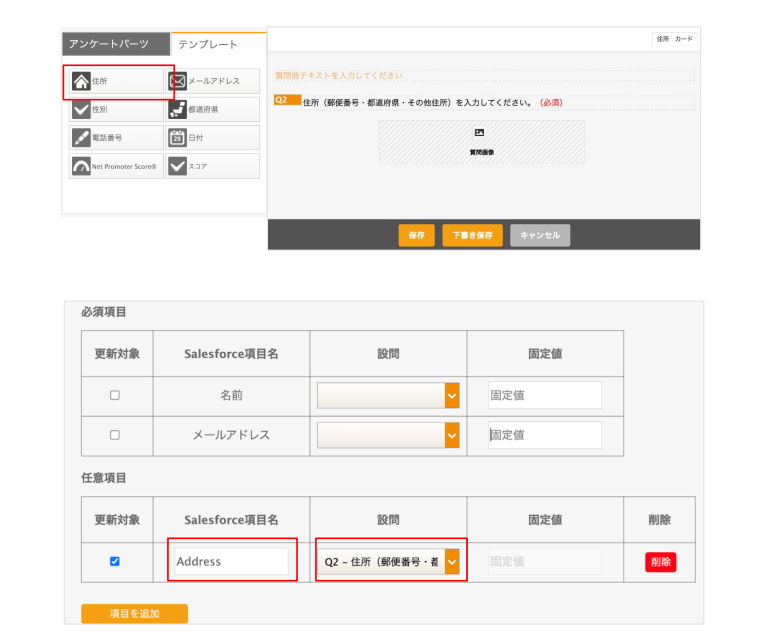This screenshot has width=774, height=636.
Task: Click the 固定値 field in メールアドレス row
Action: [545, 435]
